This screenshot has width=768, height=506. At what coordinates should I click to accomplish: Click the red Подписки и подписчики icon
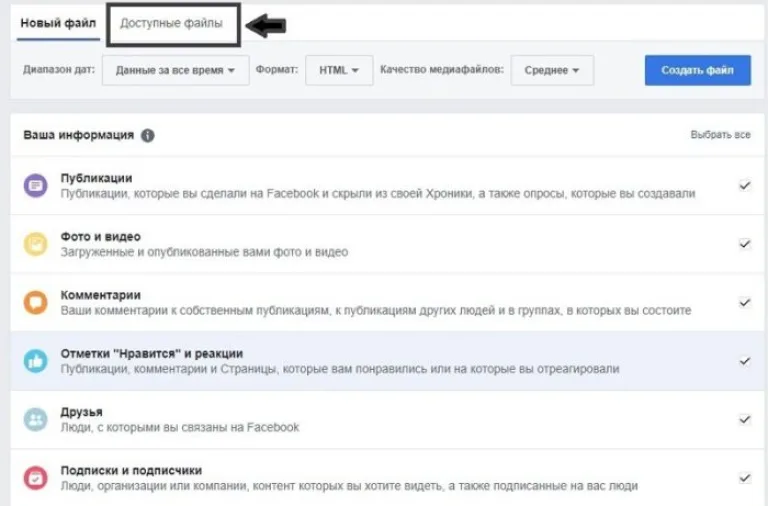(36, 478)
